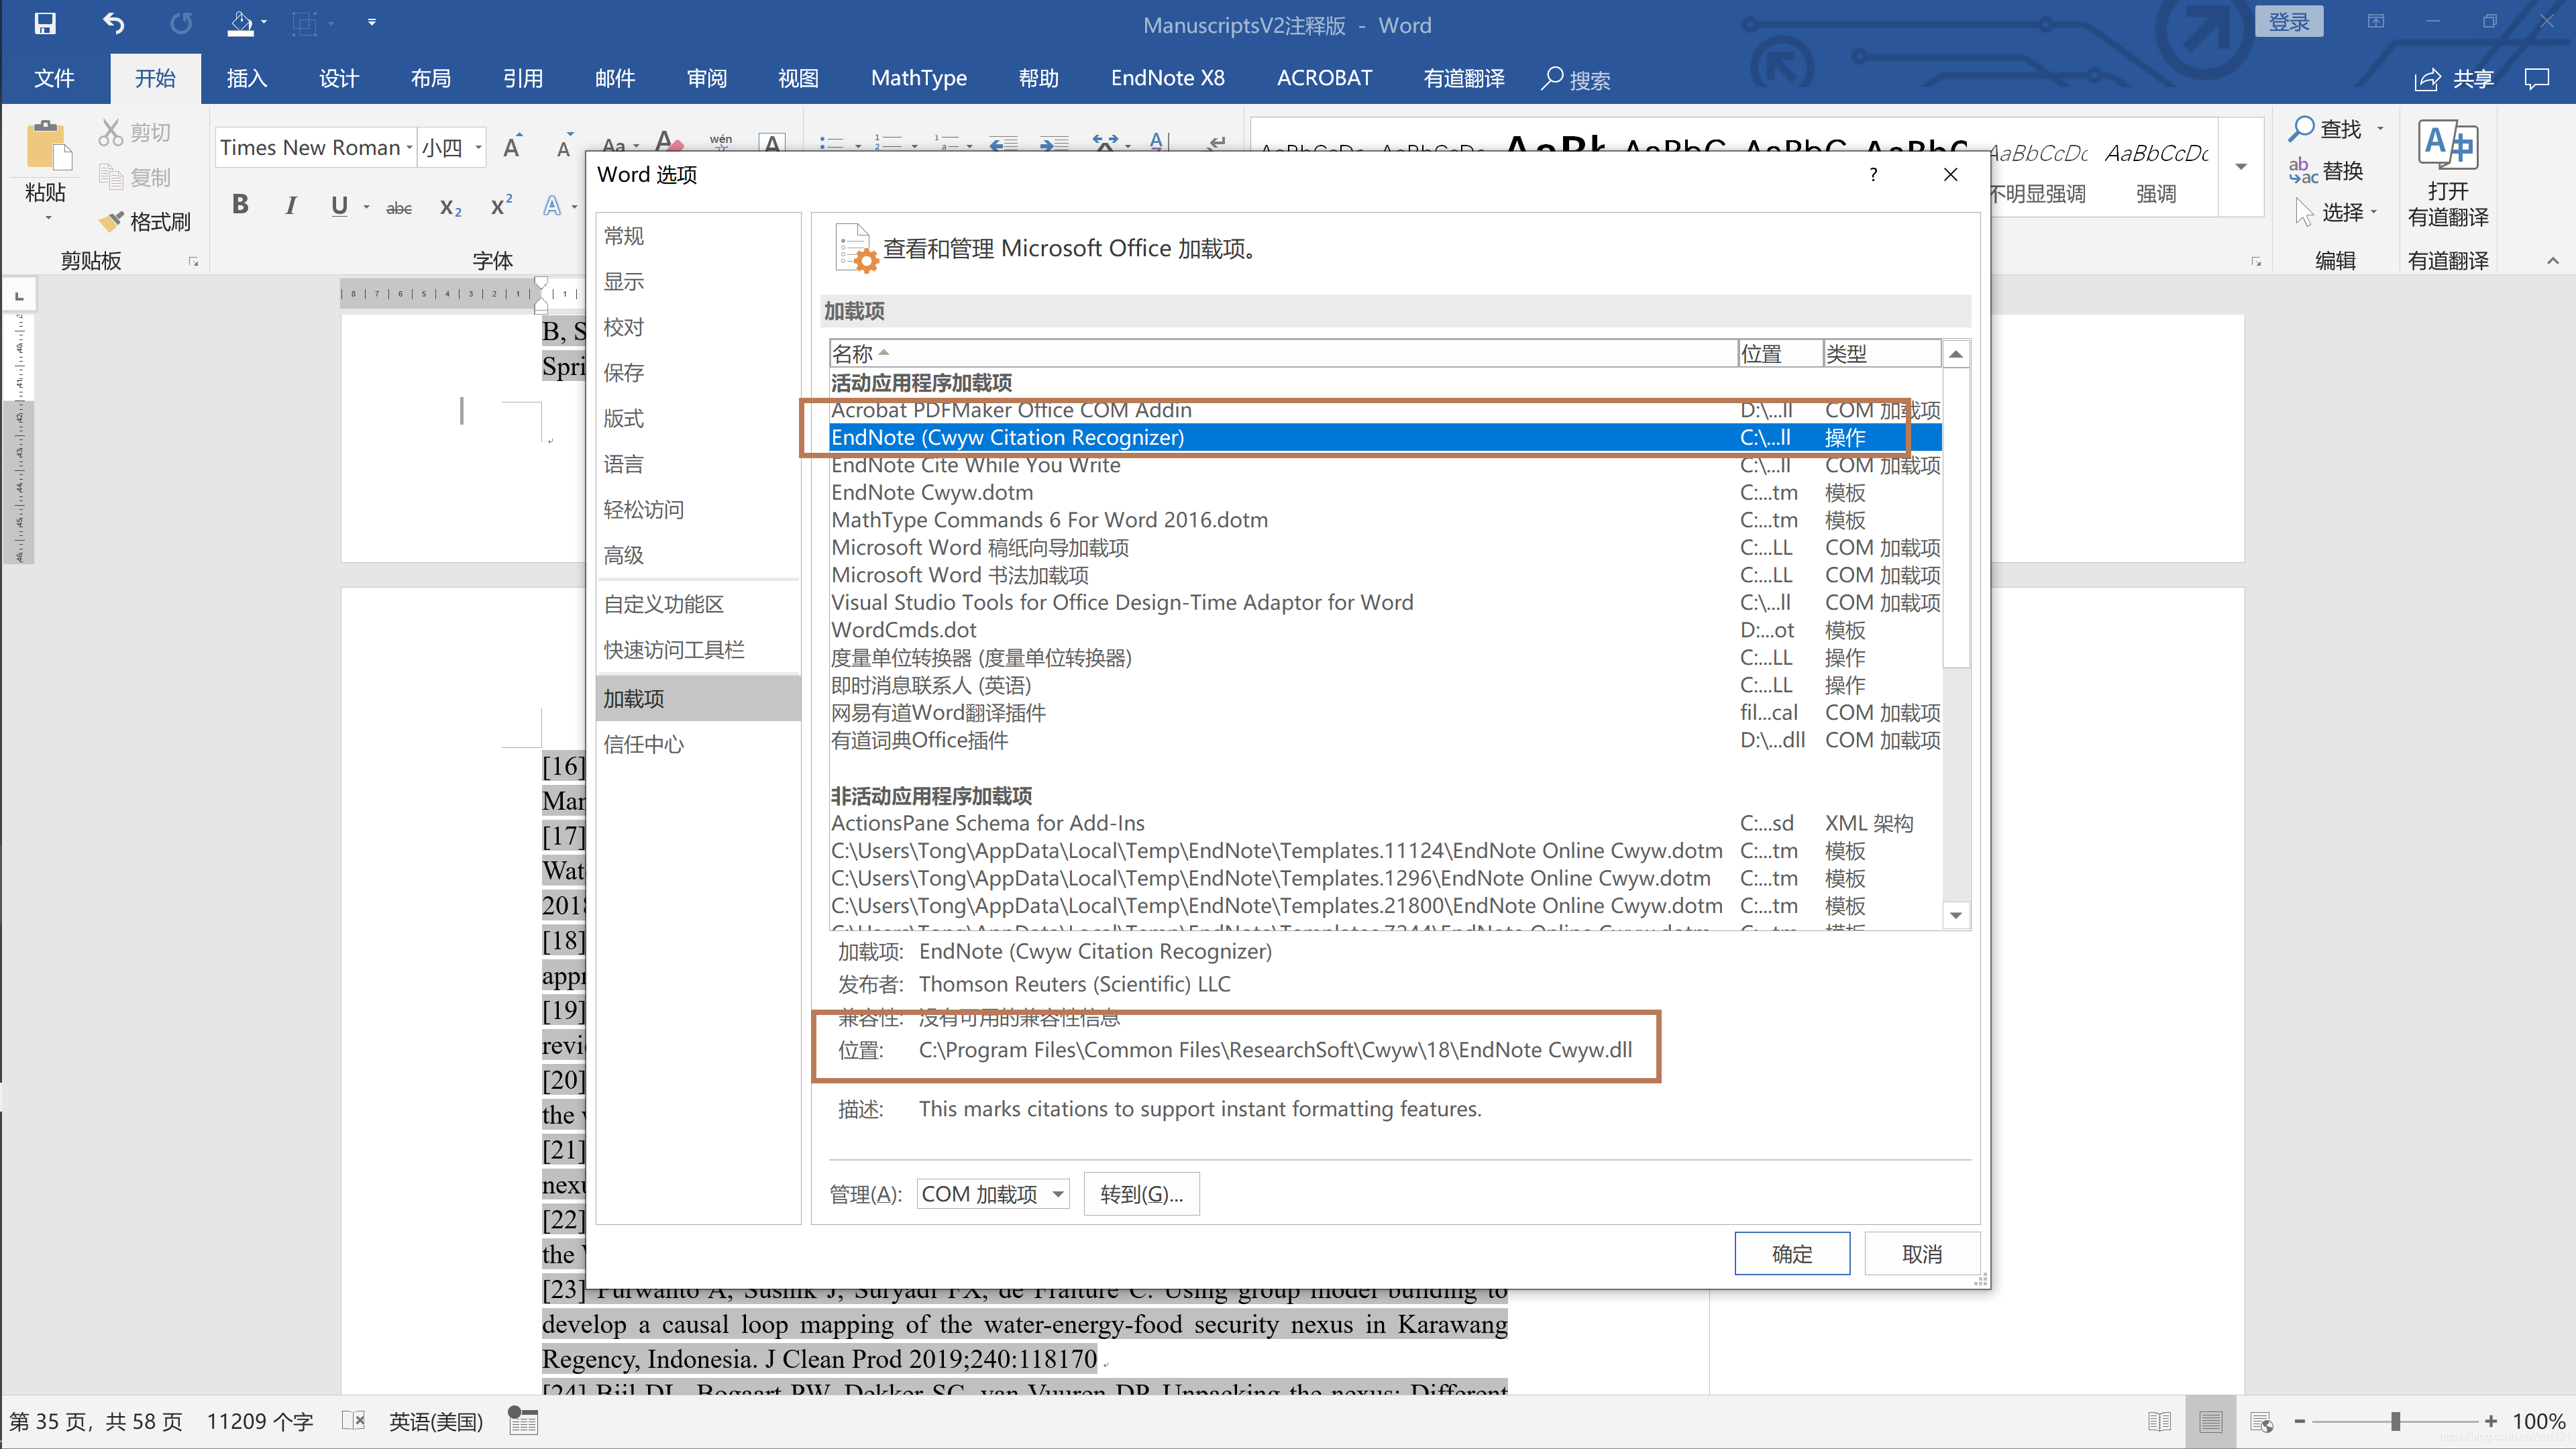
Task: Click the Save icon in title bar
Action: tap(45, 23)
